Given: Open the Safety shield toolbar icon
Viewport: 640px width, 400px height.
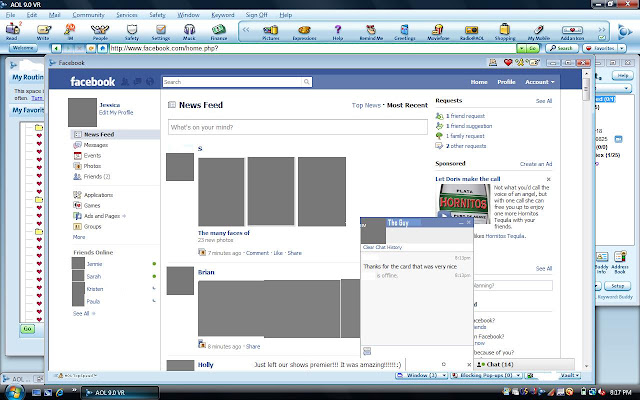Looking at the screenshot, I should point(131,31).
